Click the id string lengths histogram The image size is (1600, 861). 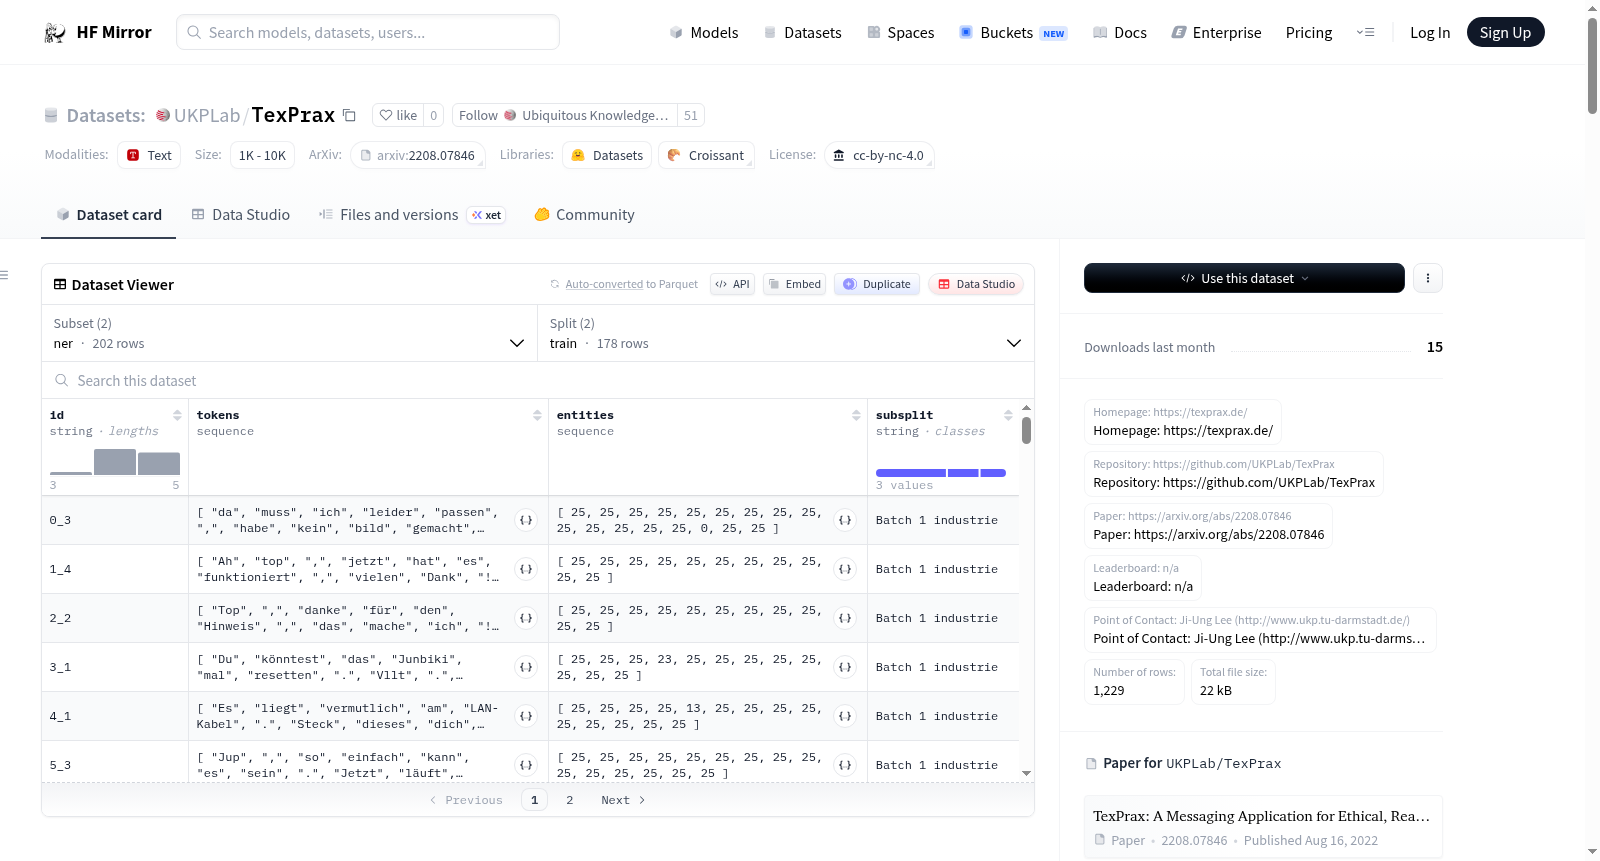coord(115,462)
